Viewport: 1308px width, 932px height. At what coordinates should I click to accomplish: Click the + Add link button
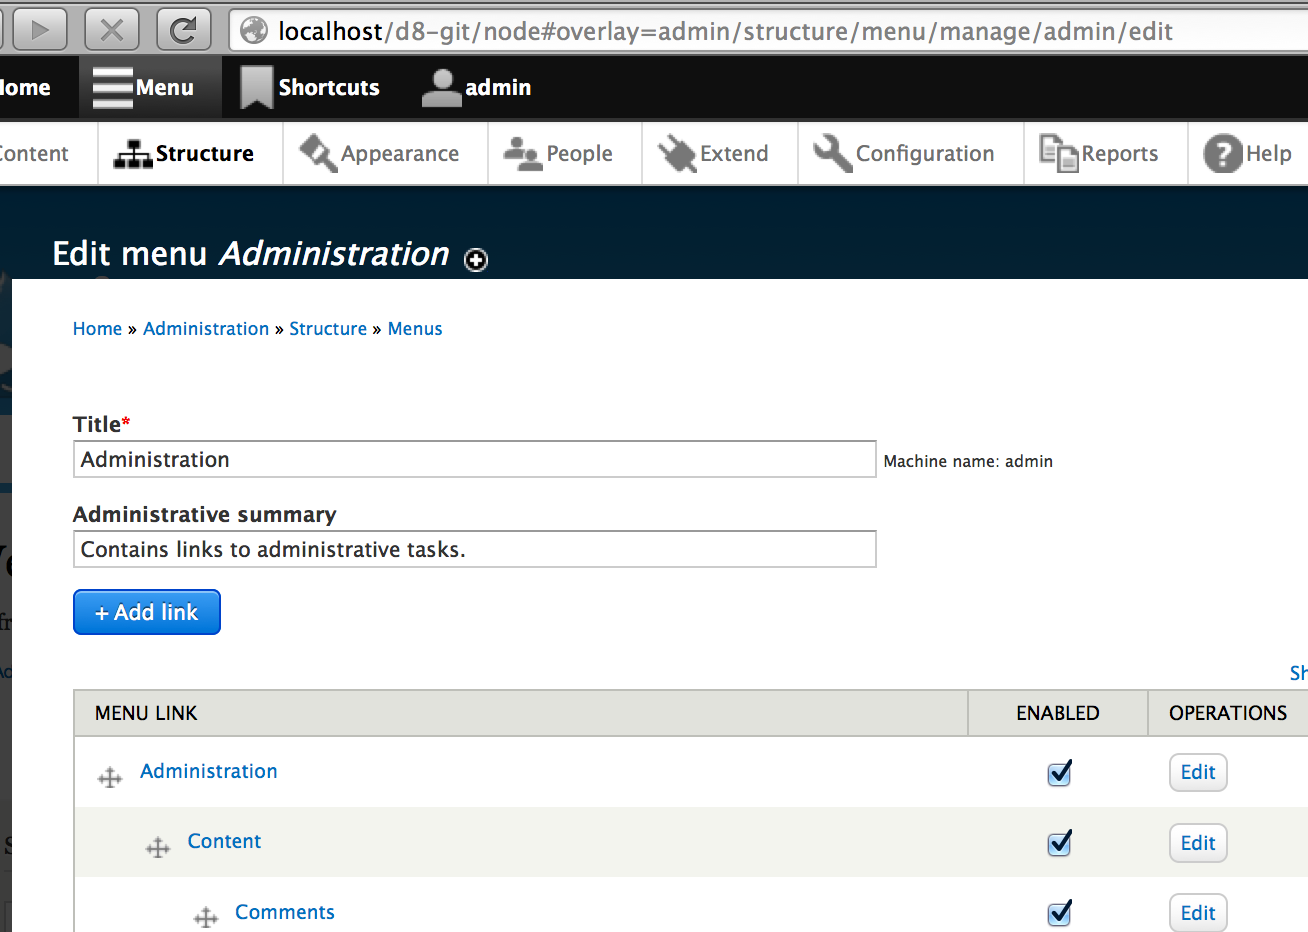click(147, 612)
